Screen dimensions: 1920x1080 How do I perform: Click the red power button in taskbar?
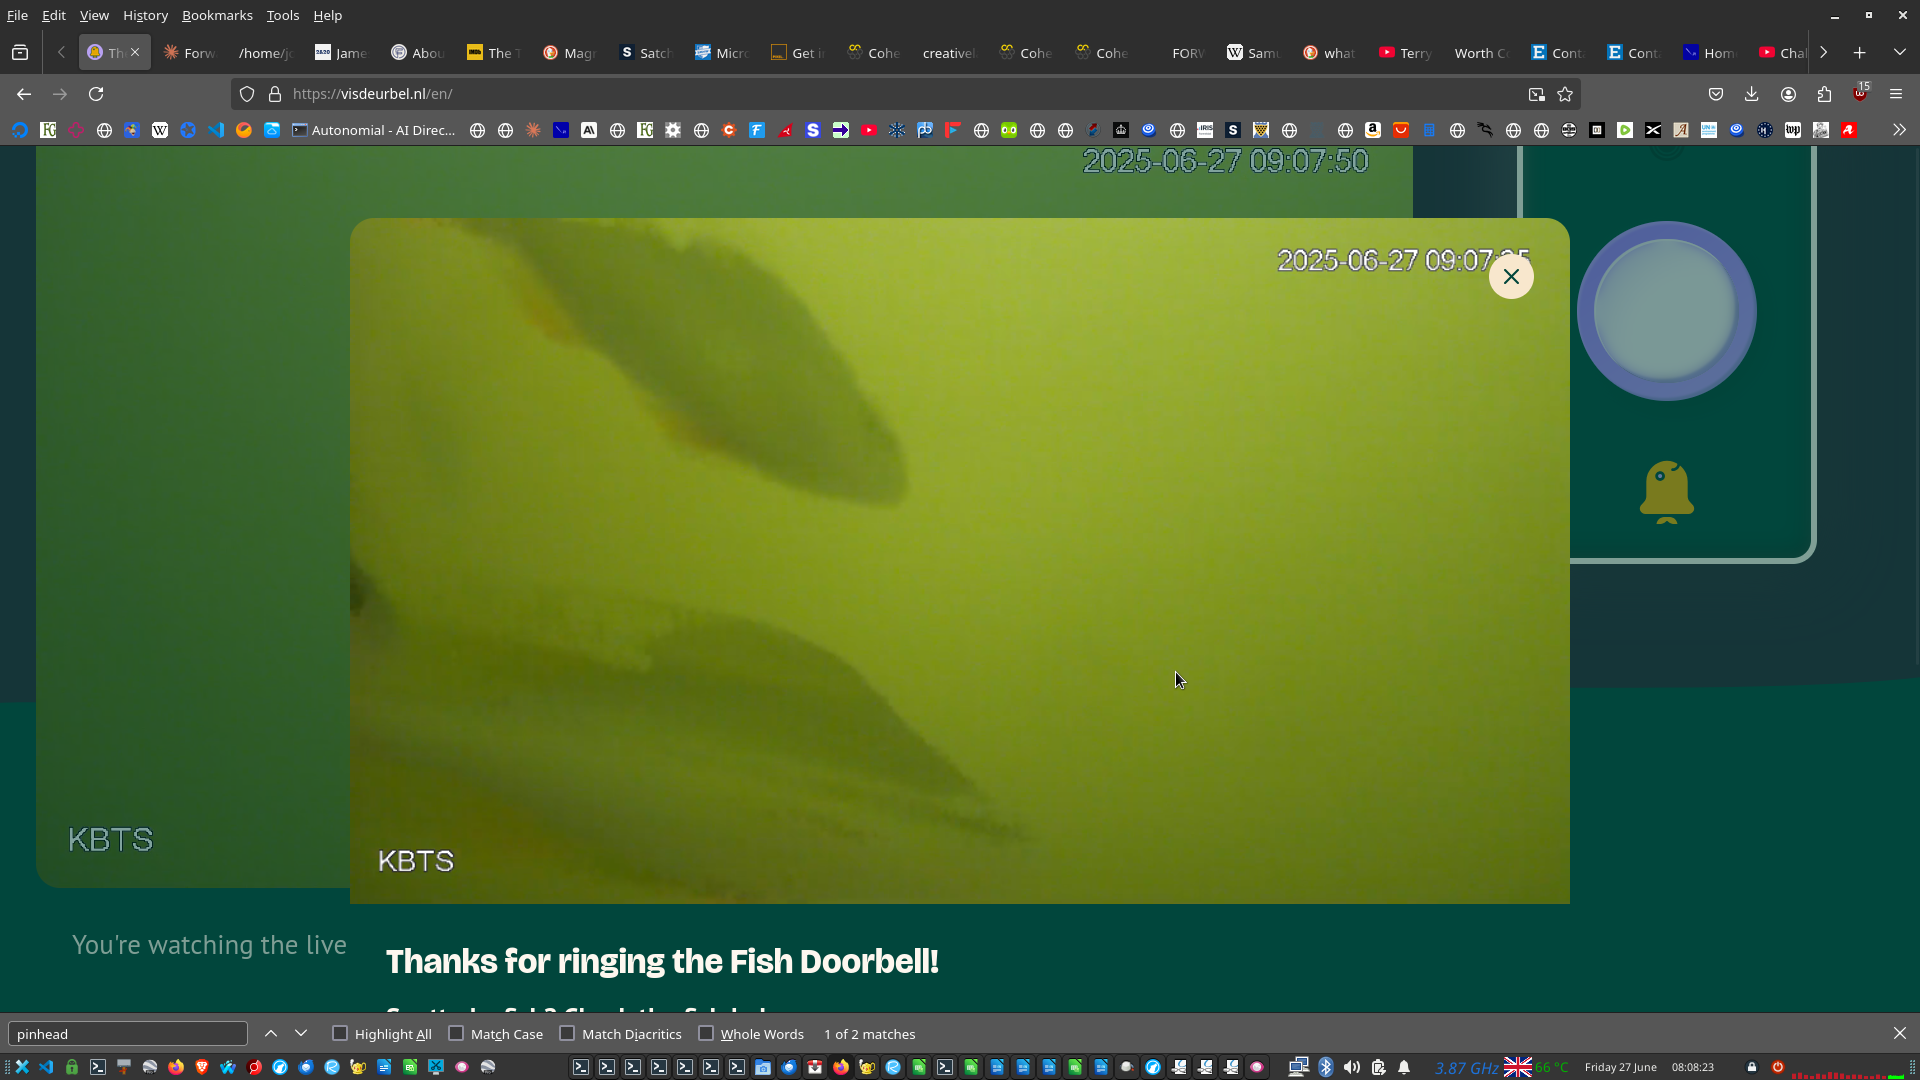tap(1778, 1067)
